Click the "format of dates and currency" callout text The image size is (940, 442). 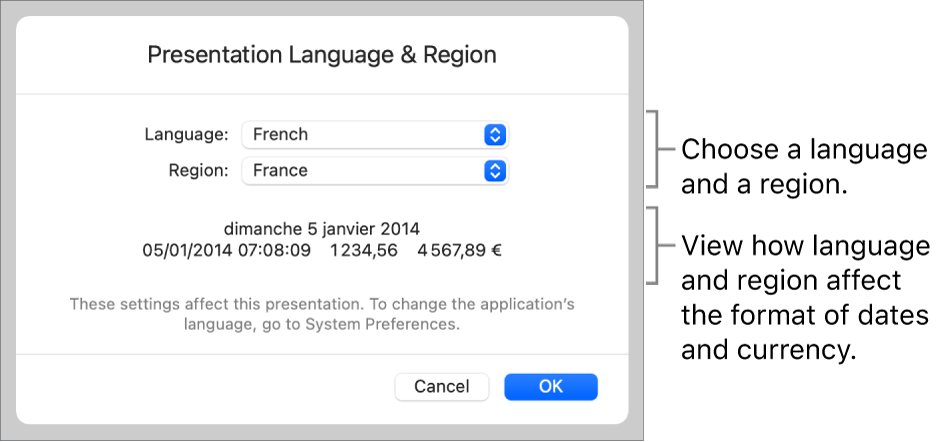(x=803, y=333)
